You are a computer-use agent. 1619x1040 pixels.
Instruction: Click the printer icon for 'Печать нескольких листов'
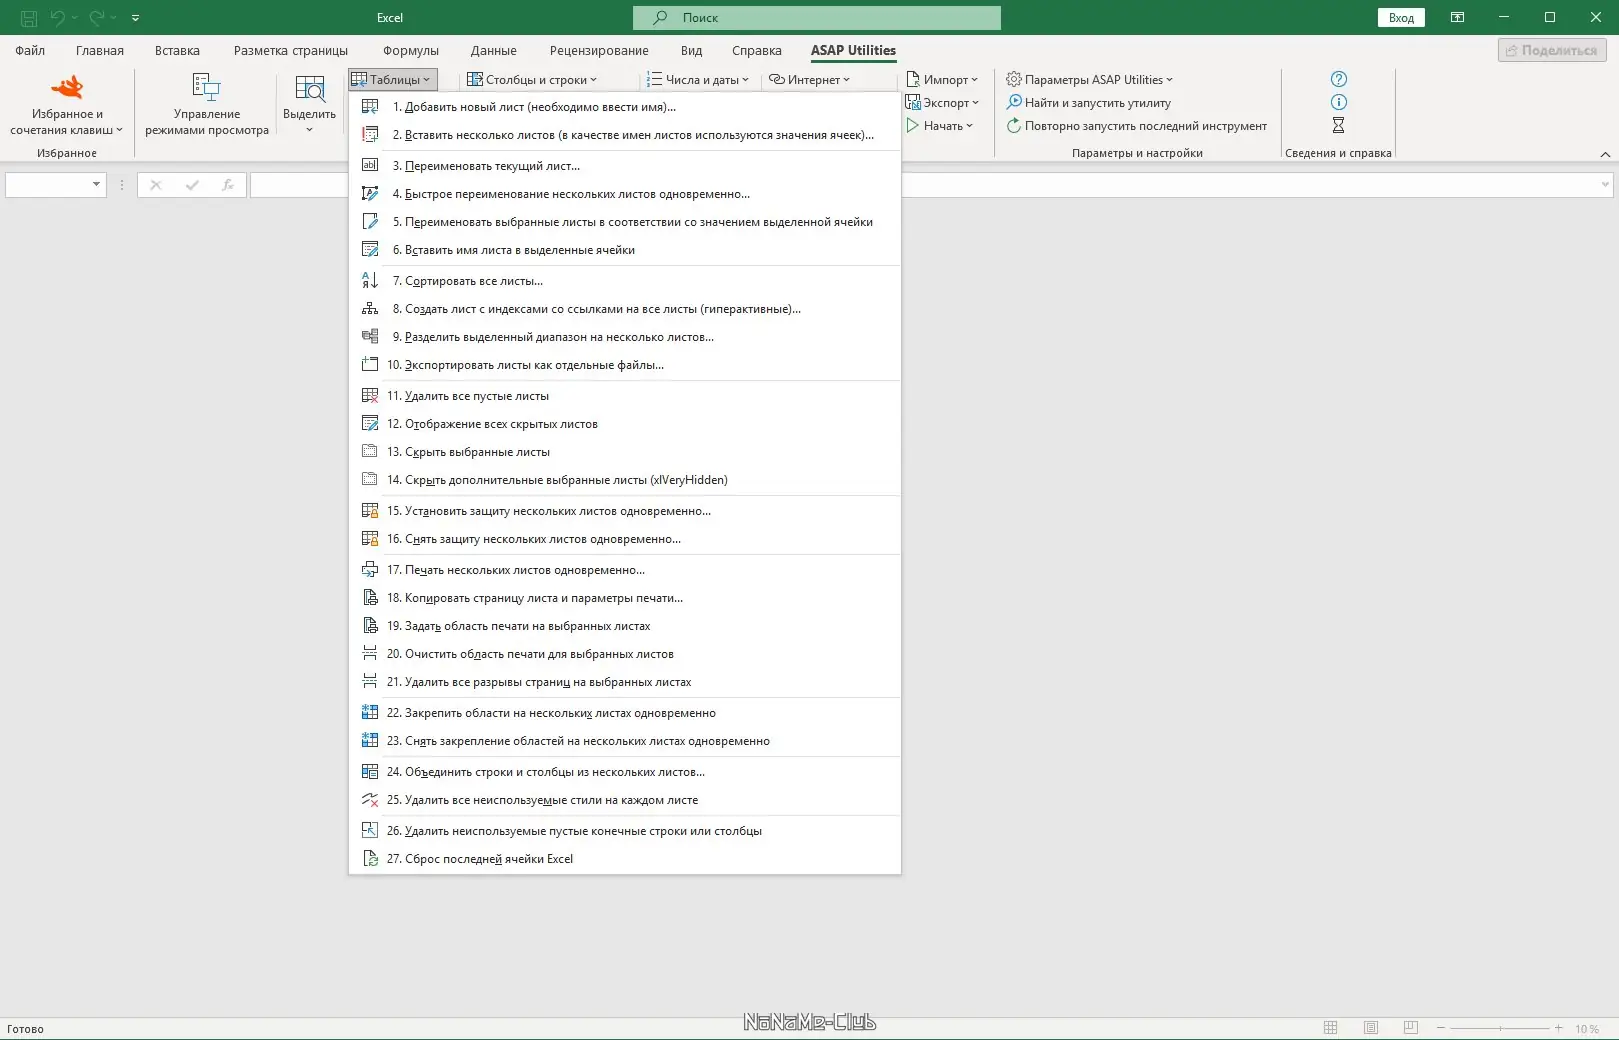[370, 569]
